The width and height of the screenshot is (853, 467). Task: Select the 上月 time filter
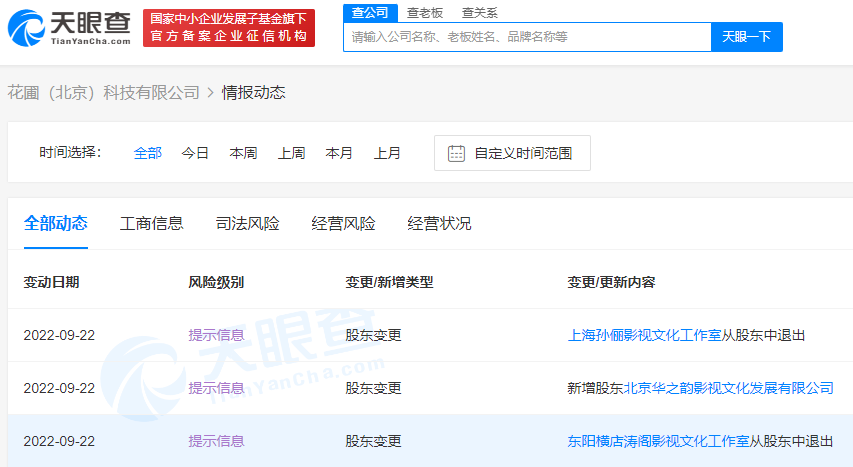click(x=387, y=153)
